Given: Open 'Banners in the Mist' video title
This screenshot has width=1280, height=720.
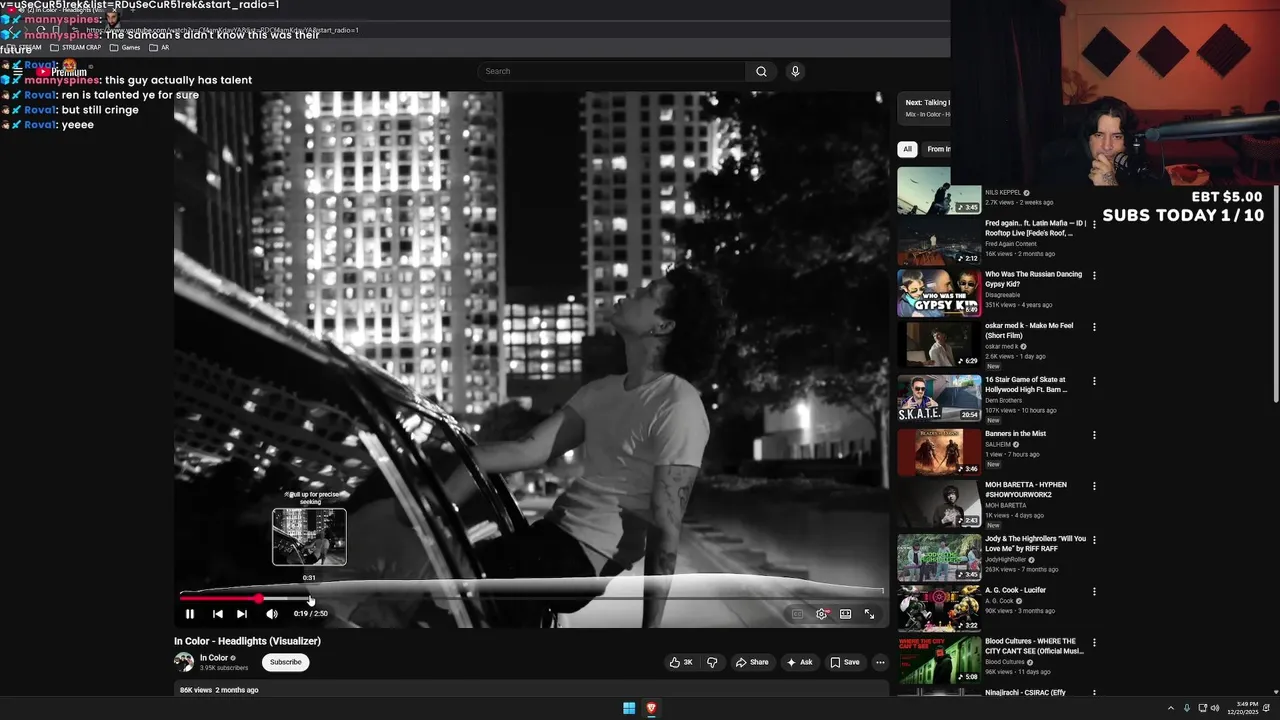Looking at the screenshot, I should pyautogui.click(x=1015, y=434).
